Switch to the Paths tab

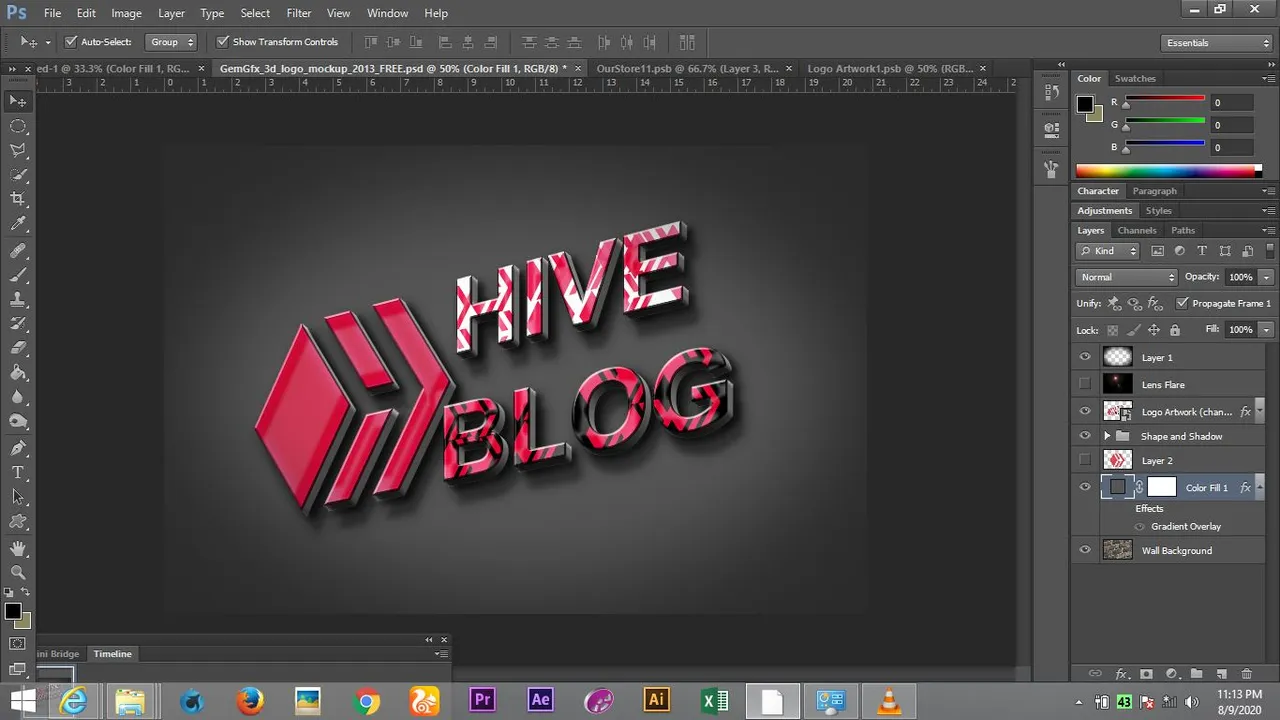1183,230
